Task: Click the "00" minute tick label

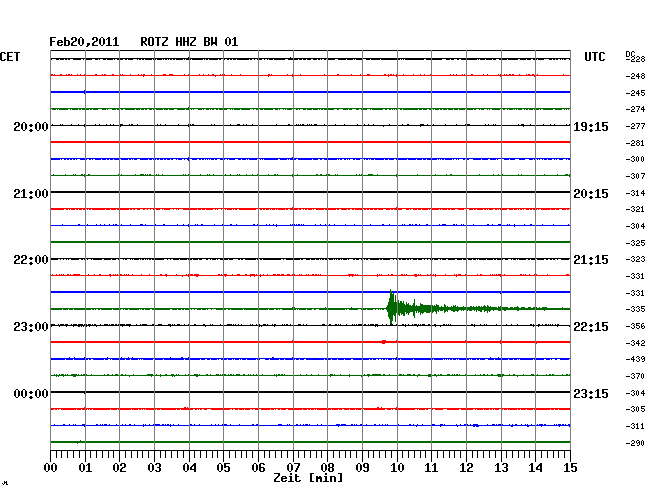Action: (51, 468)
